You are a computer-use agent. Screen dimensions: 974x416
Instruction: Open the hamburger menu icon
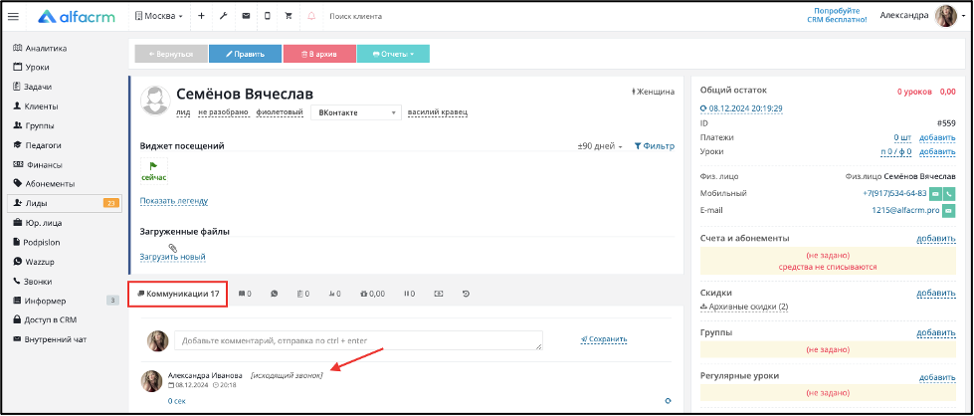(x=13, y=17)
